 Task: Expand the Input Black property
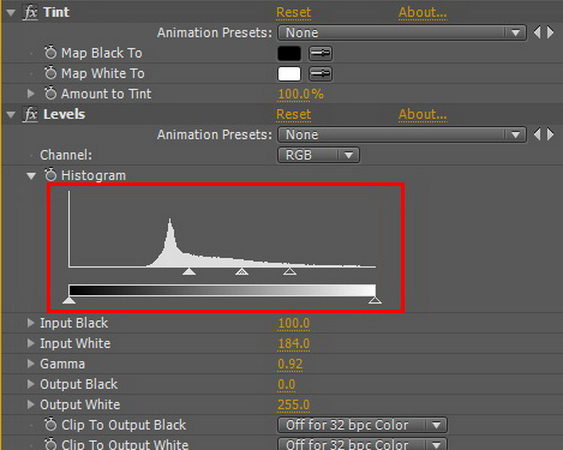[x=31, y=323]
